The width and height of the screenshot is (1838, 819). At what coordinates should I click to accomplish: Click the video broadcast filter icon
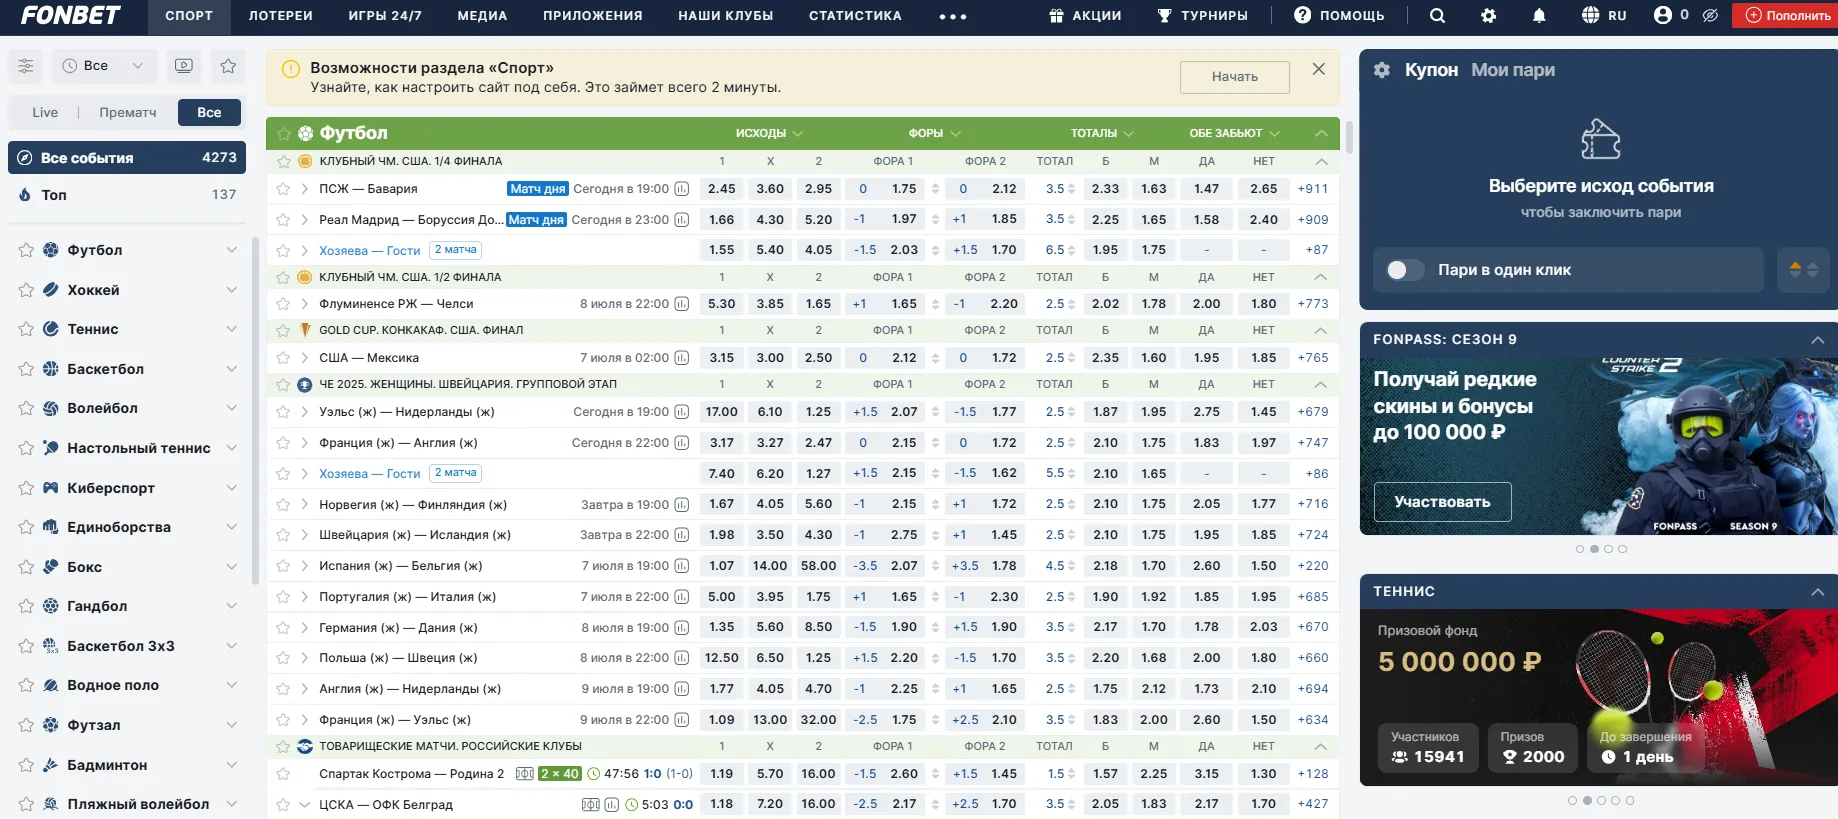(x=184, y=66)
